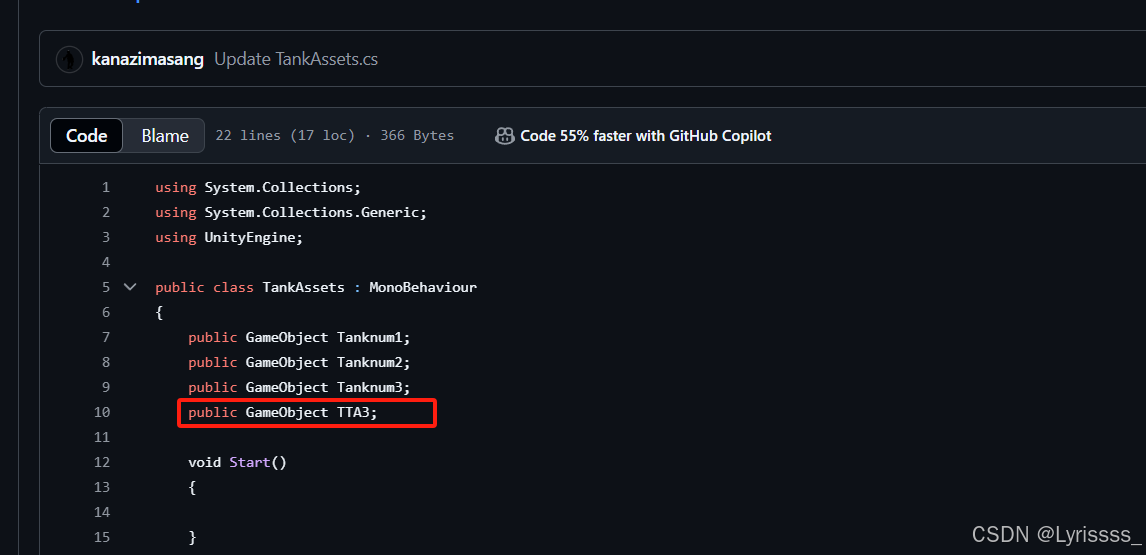
Task: Click '22 lines (17 loc) · 366 Bytes' info
Action: 335,135
